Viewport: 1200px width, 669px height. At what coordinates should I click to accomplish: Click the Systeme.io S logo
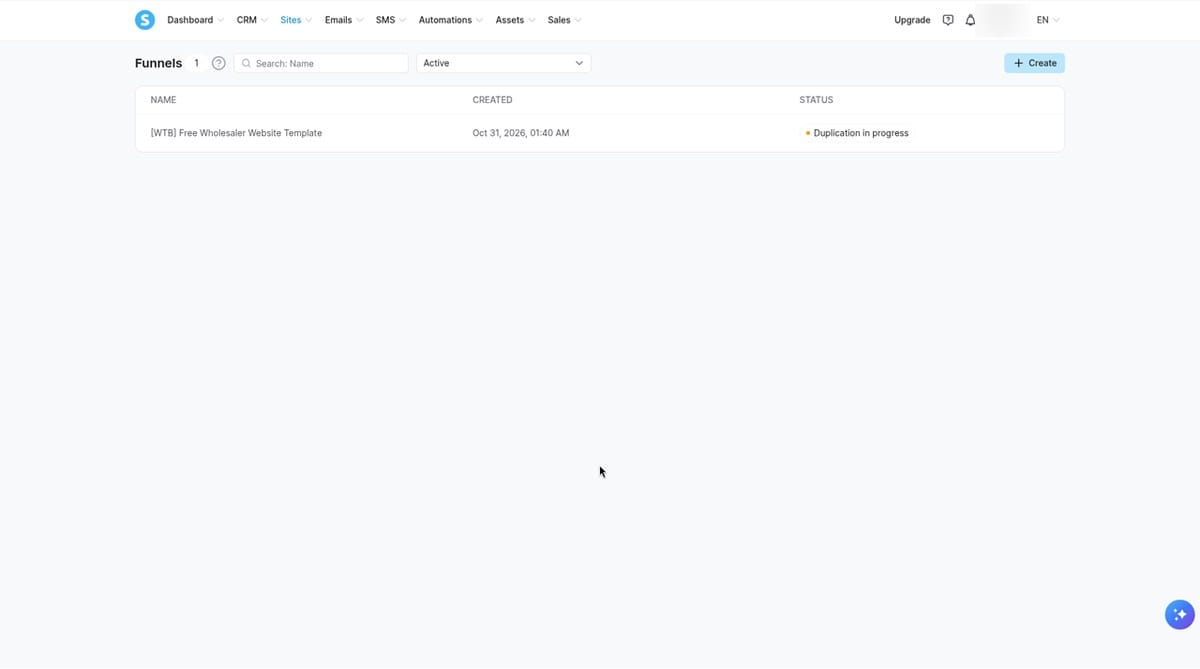pyautogui.click(x=145, y=20)
